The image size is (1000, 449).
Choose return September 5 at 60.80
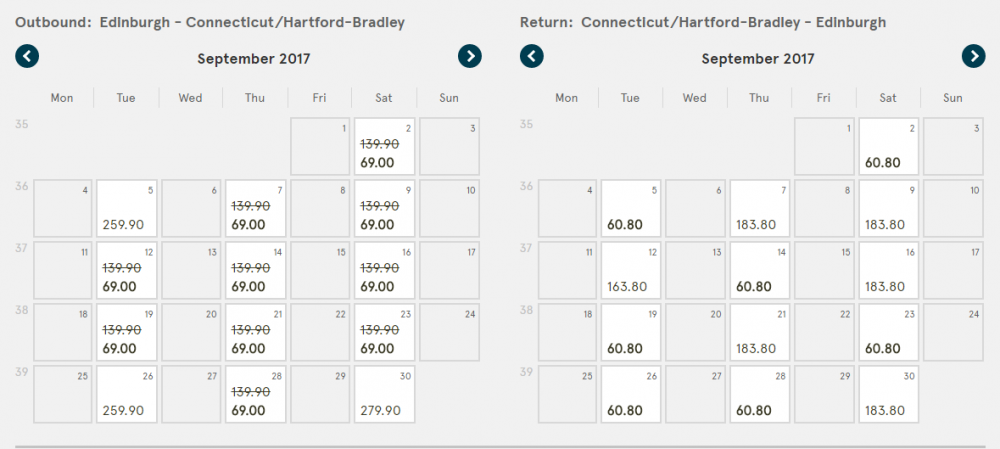coord(631,208)
